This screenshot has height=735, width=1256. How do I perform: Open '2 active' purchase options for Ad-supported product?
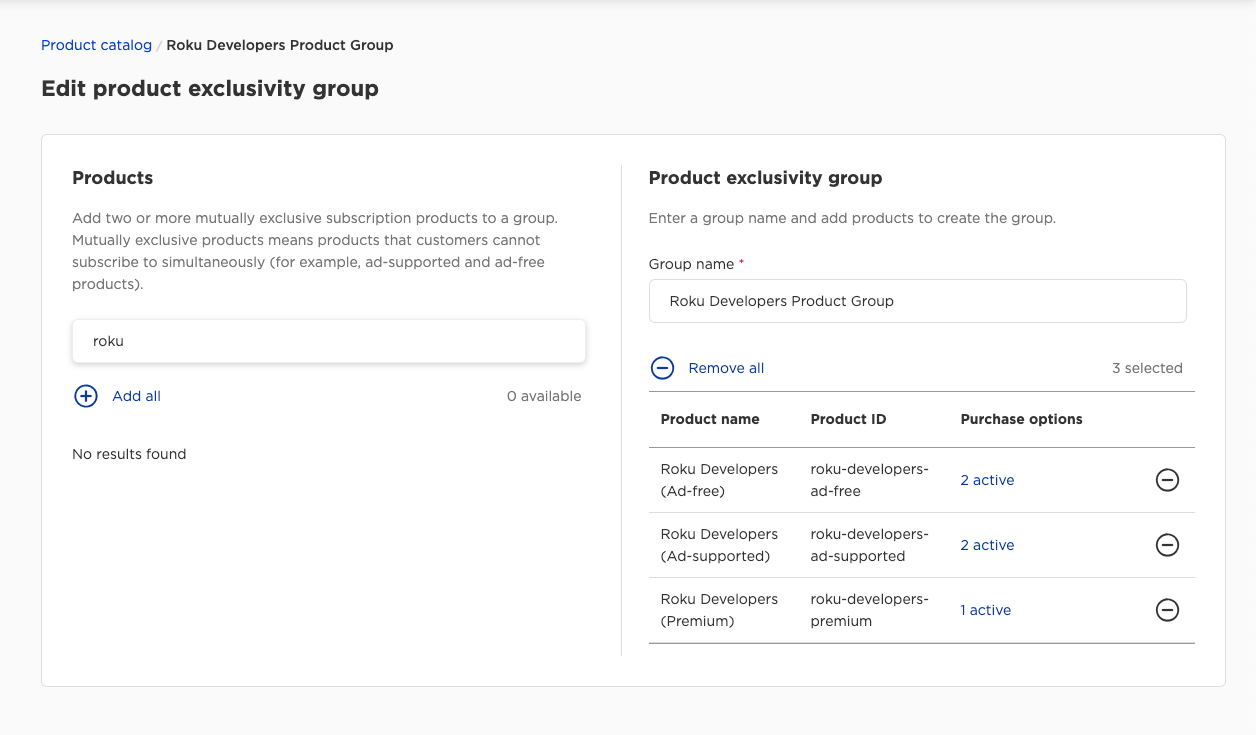click(987, 545)
